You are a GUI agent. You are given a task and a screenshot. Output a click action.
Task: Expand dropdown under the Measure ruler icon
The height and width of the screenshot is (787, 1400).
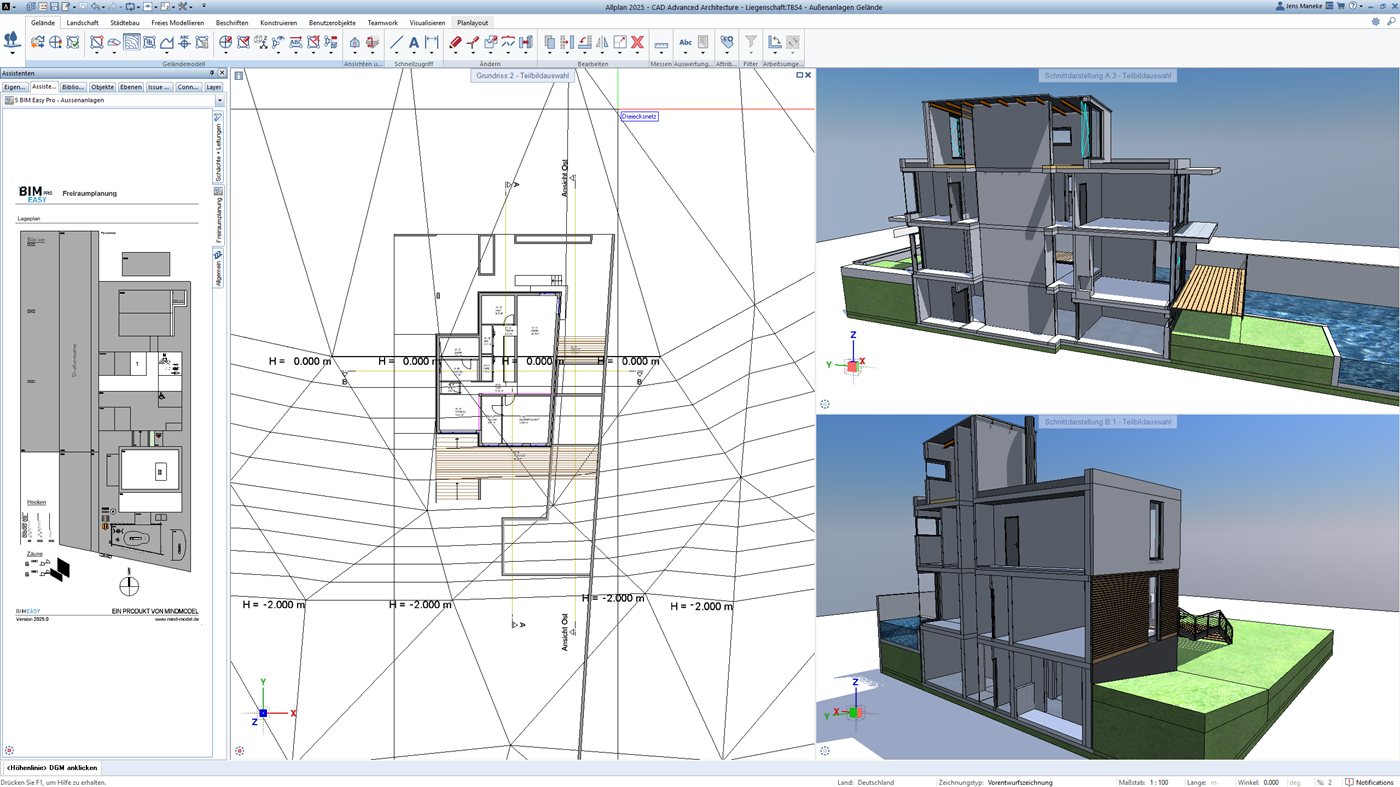tap(661, 54)
